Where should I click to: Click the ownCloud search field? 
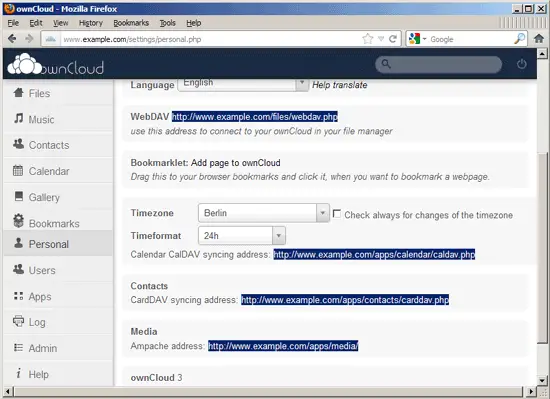click(x=438, y=64)
